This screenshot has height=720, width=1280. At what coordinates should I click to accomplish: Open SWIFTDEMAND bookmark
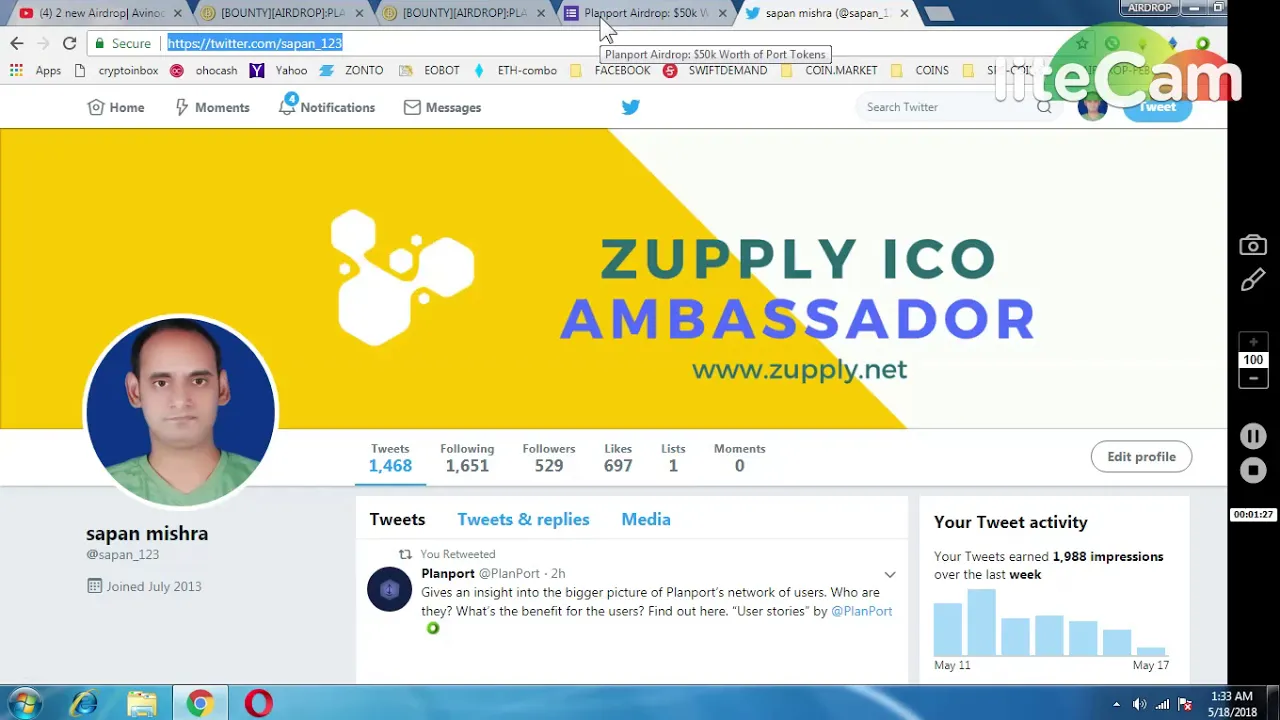click(x=715, y=70)
